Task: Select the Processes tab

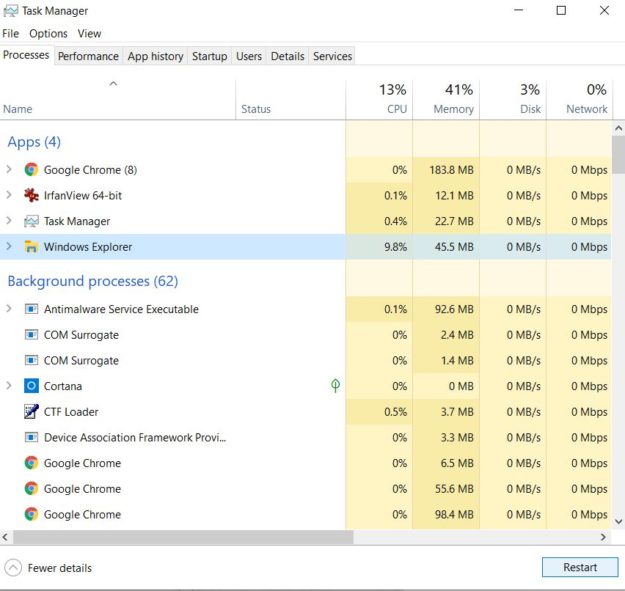Action: tap(26, 55)
